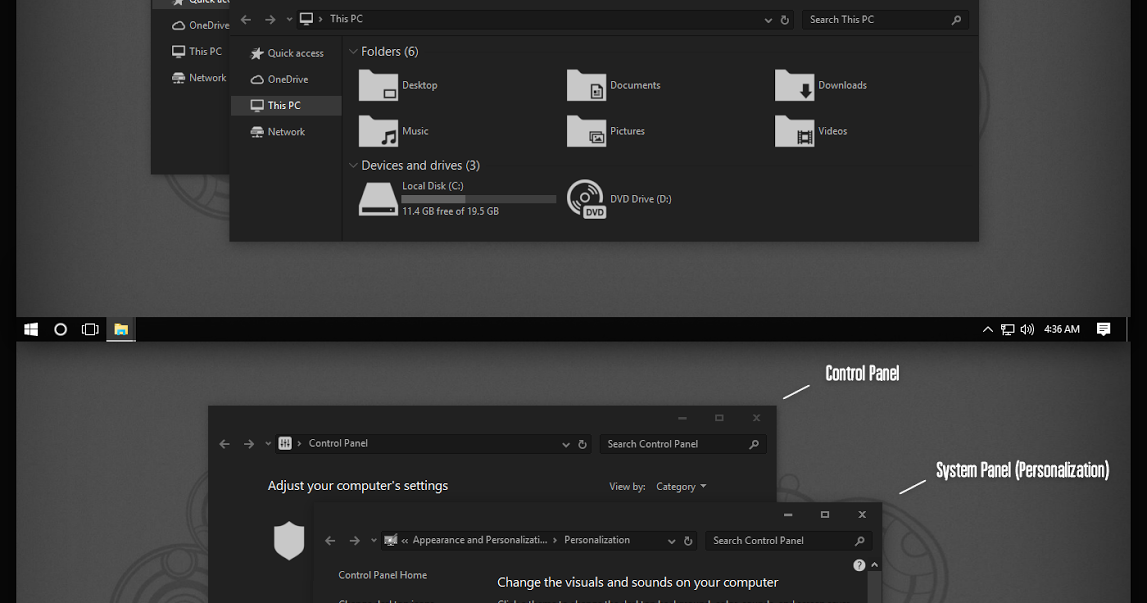Image resolution: width=1147 pixels, height=603 pixels.
Task: Collapse the Devices and drives (3) section
Action: [x=353, y=165]
